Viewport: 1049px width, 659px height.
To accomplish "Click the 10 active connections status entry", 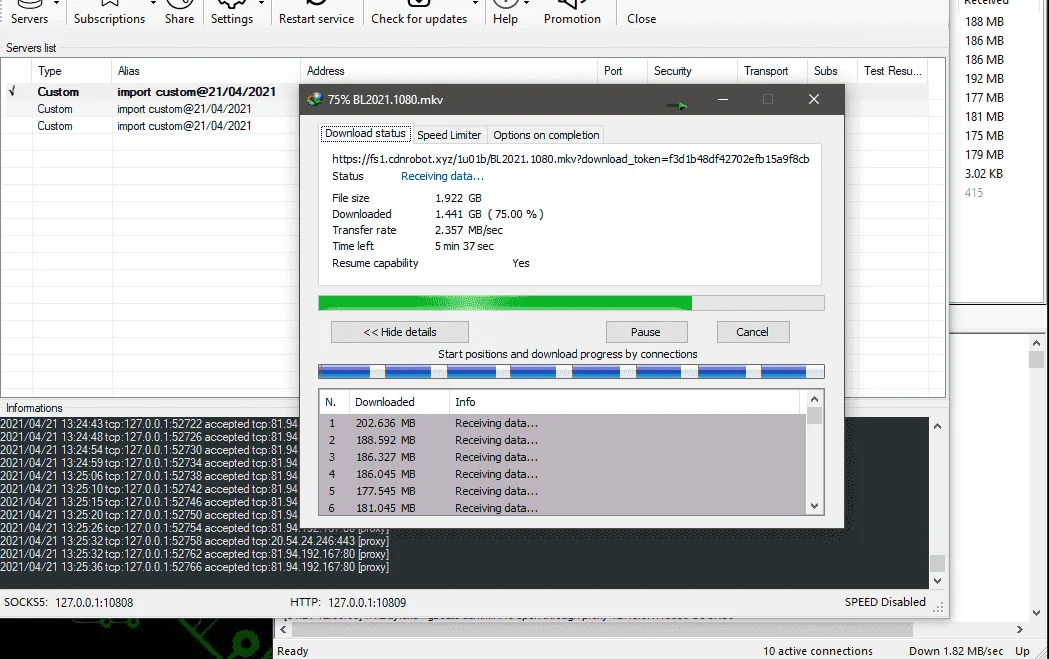I will [x=818, y=651].
